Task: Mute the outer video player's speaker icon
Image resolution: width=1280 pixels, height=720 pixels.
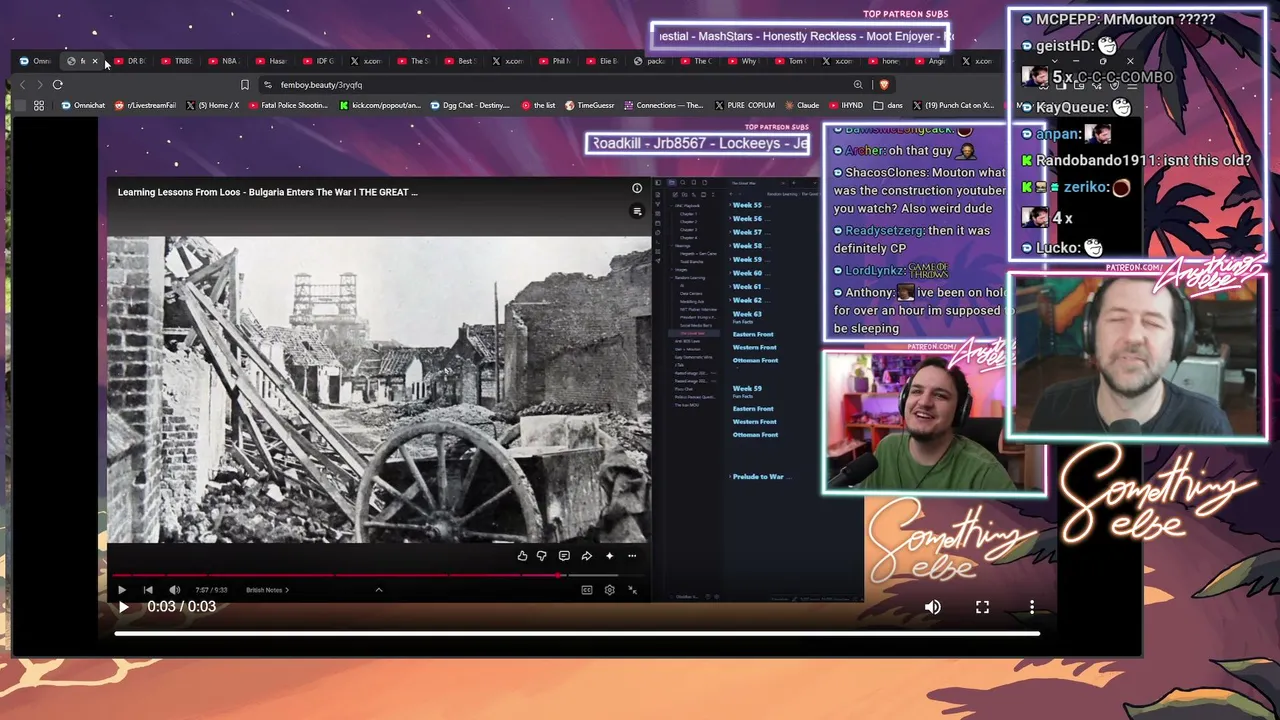Action: 932,607
